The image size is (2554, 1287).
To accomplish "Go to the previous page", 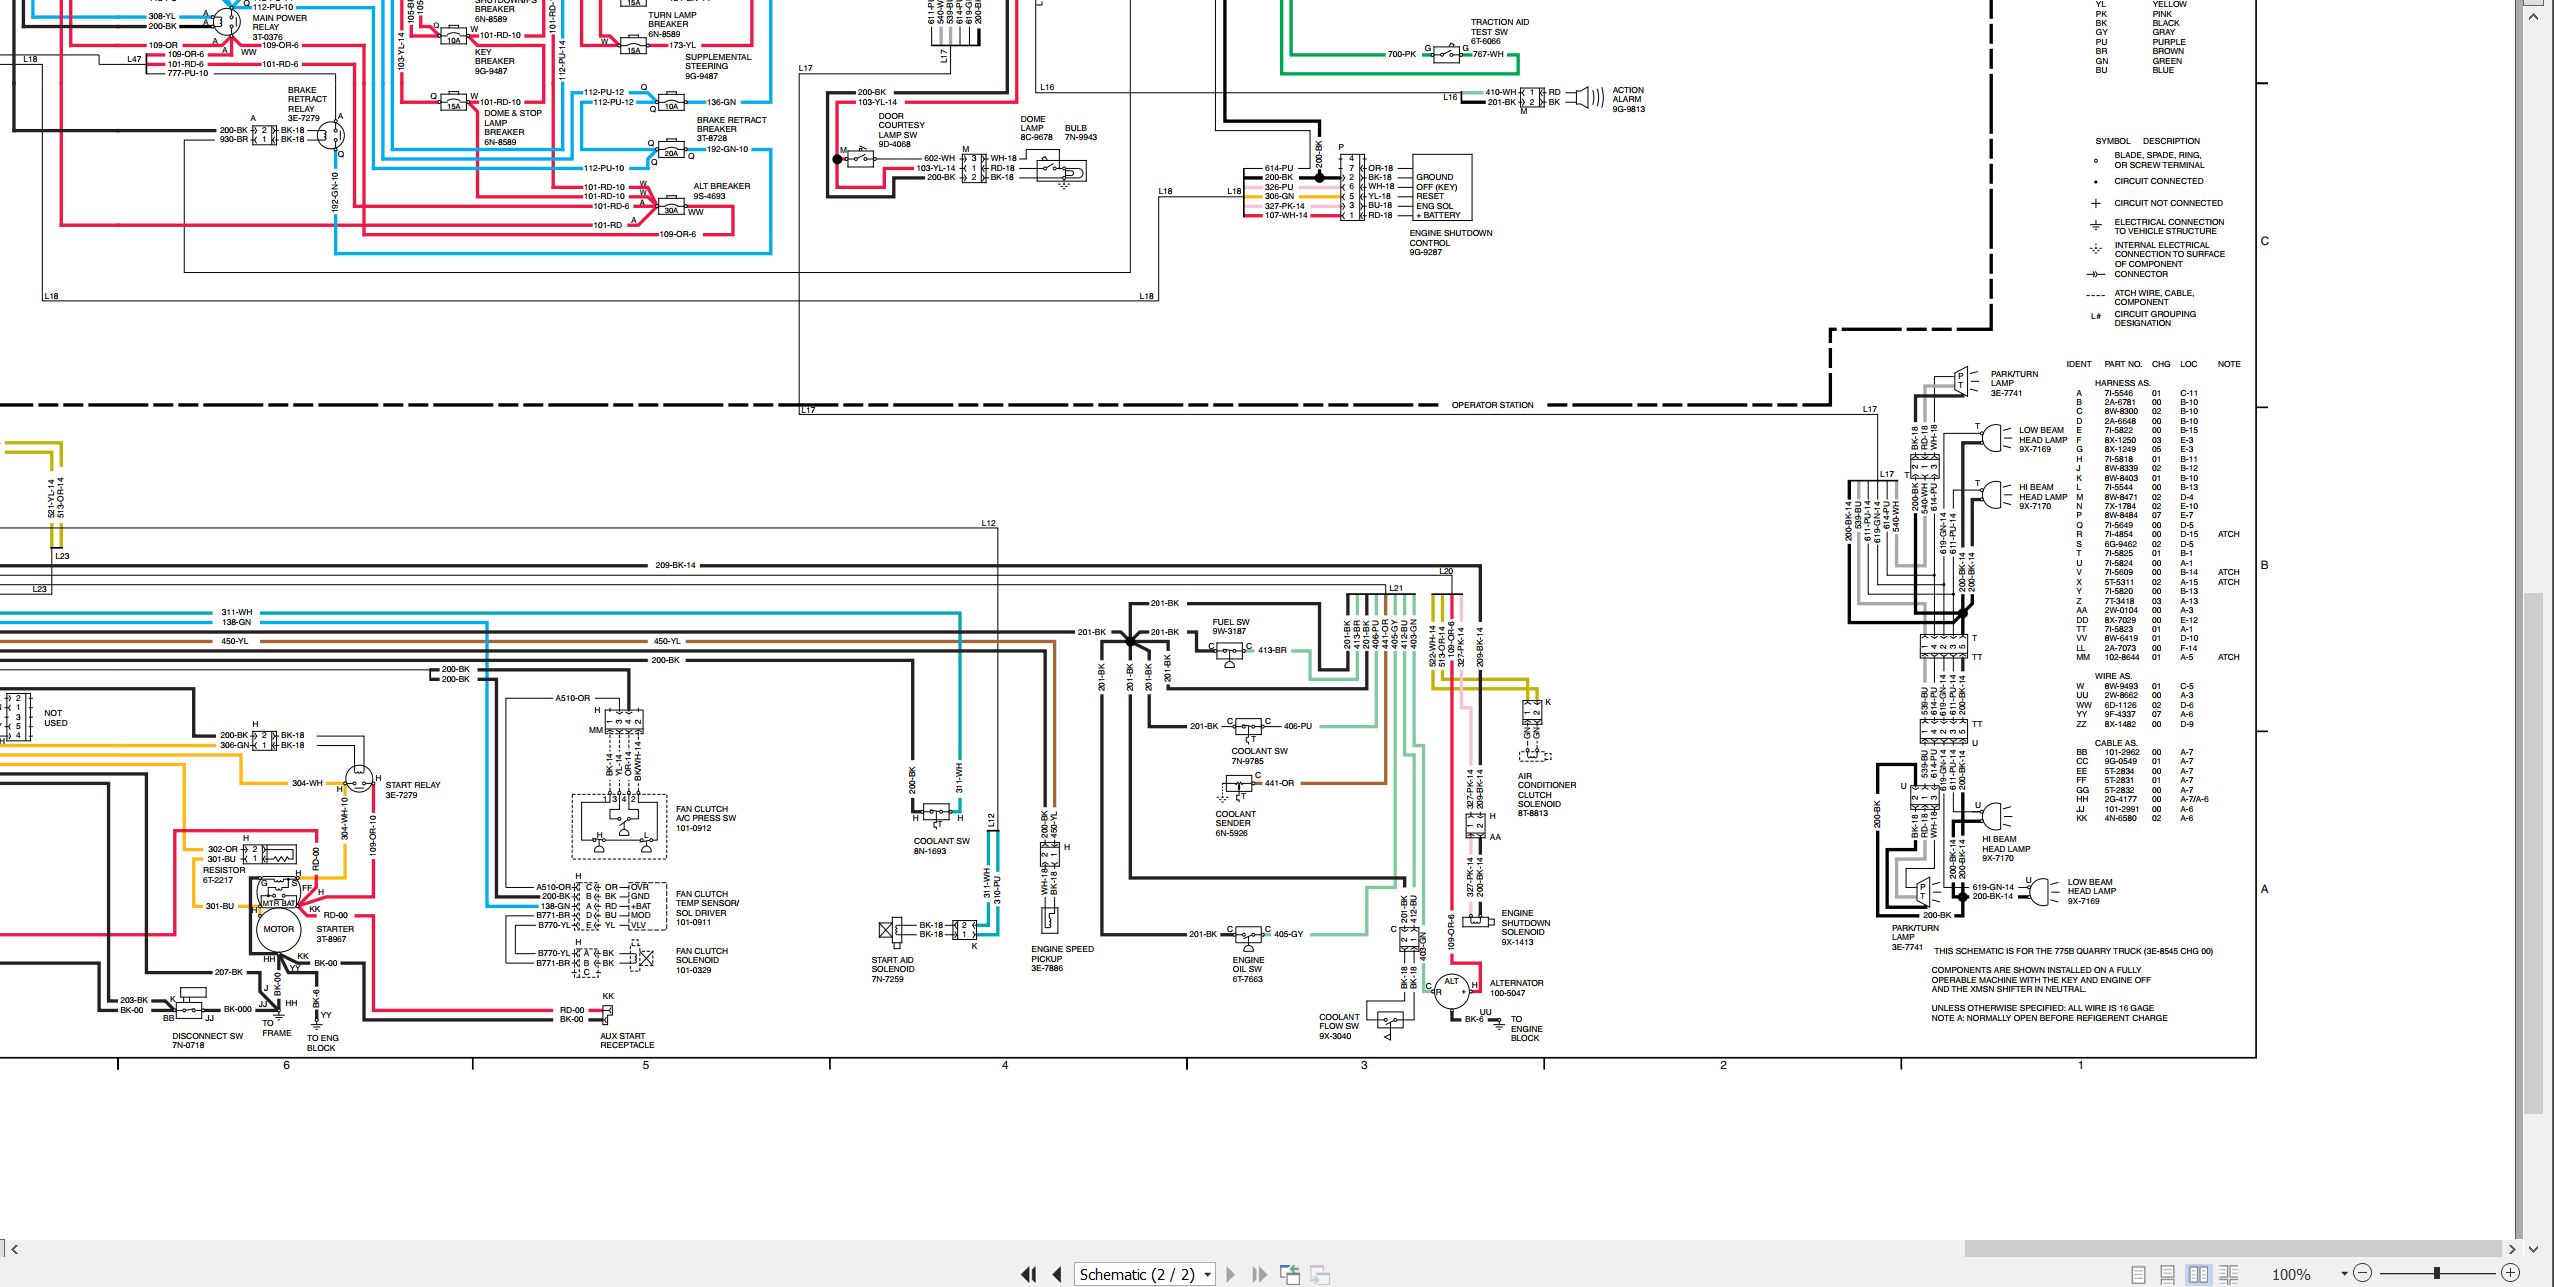I will [1057, 1274].
